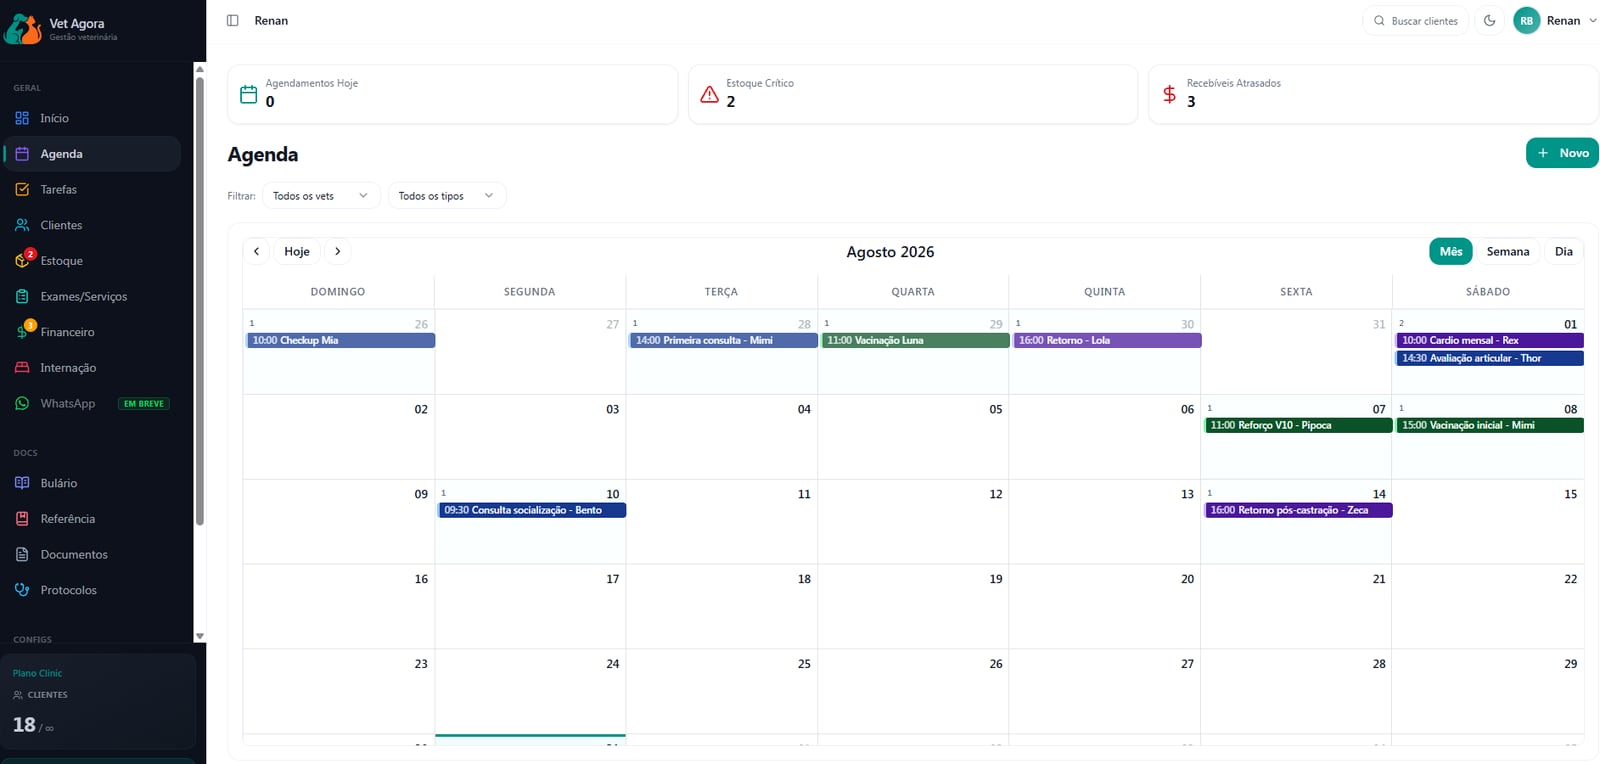Click the Exames/Serviços clipboard icon

coord(22,296)
